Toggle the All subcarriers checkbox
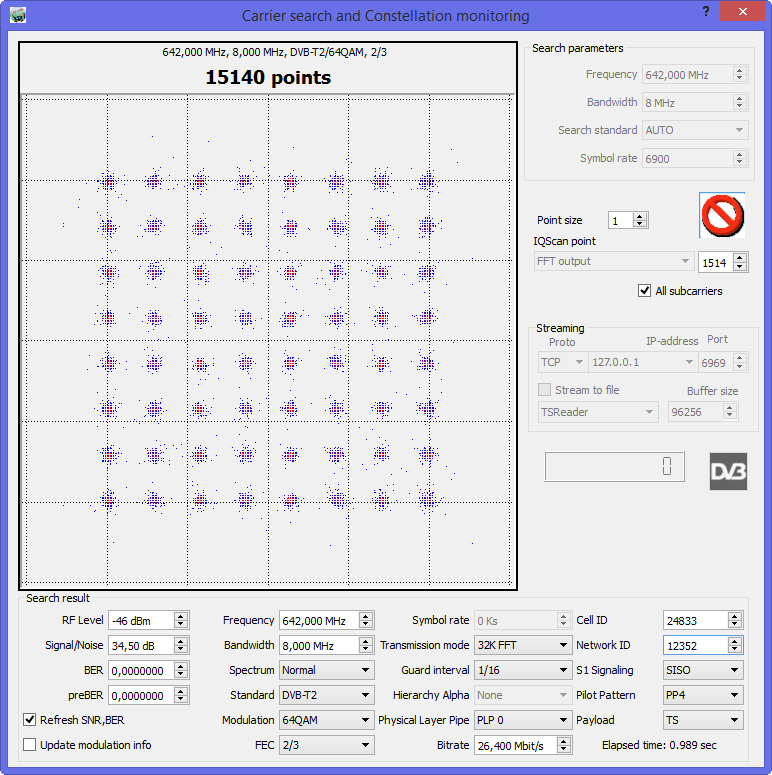 click(644, 291)
